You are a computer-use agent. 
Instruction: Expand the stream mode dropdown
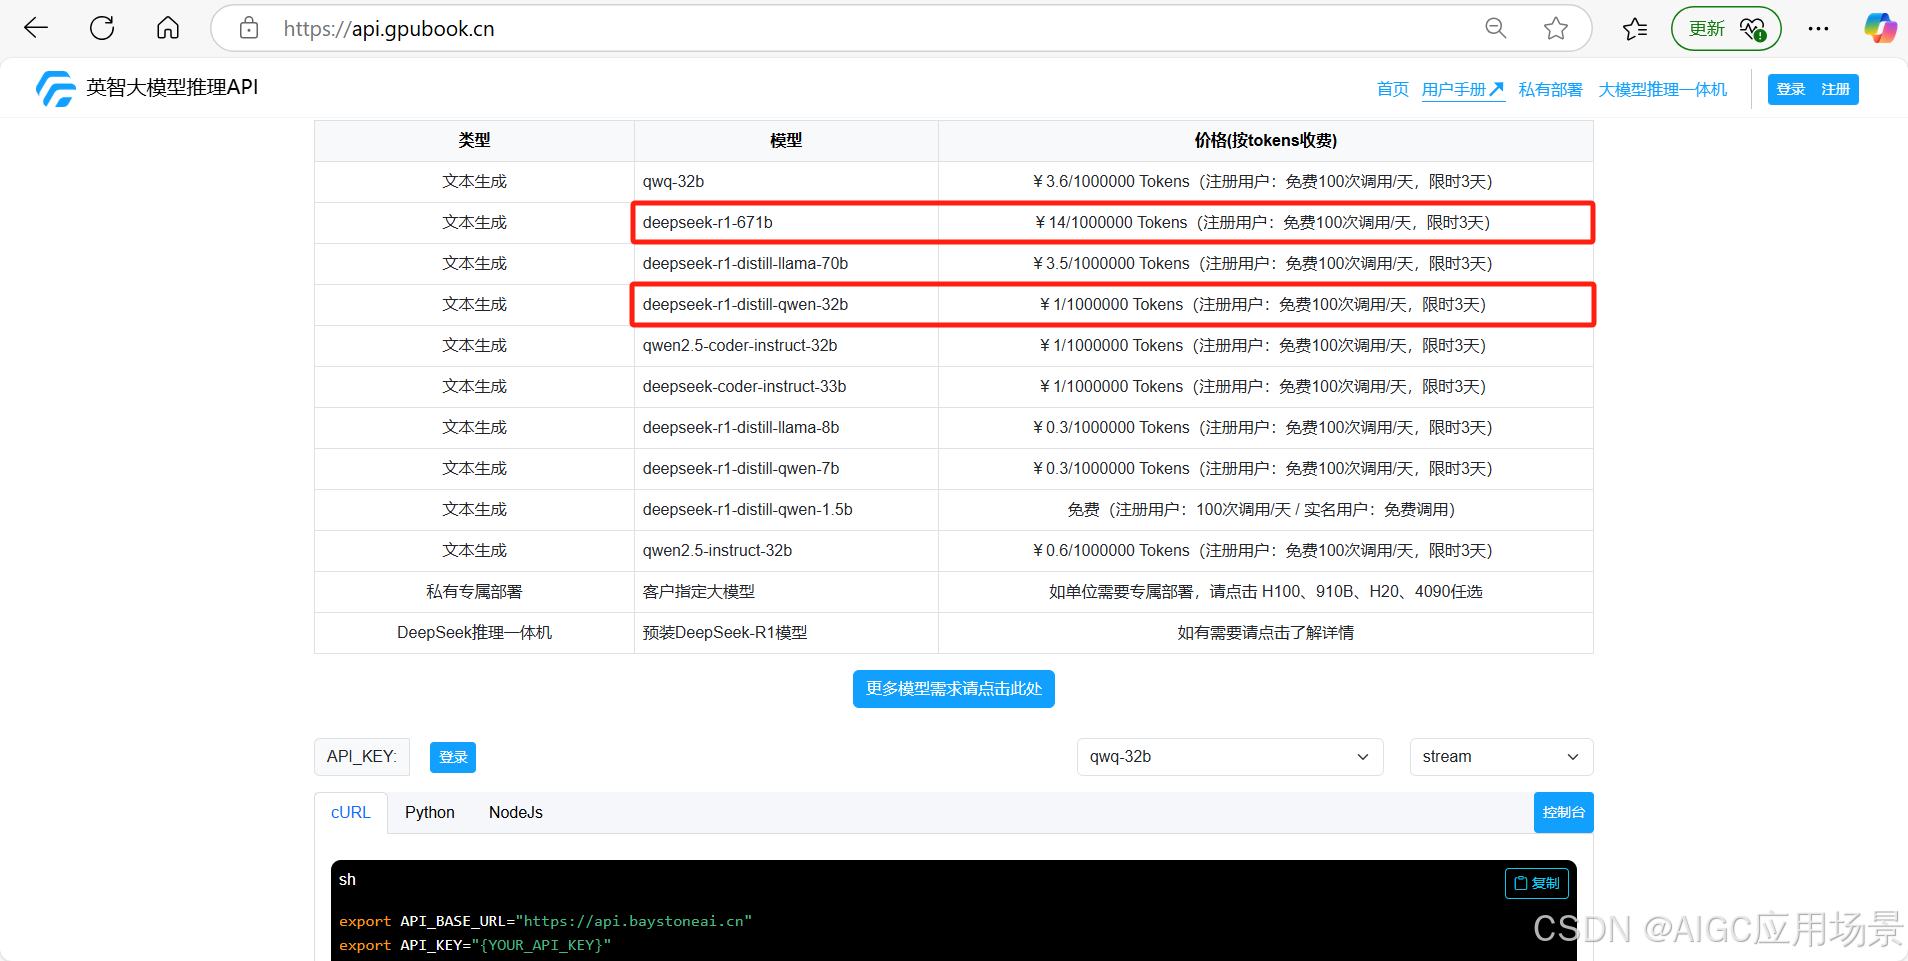tap(1501, 757)
